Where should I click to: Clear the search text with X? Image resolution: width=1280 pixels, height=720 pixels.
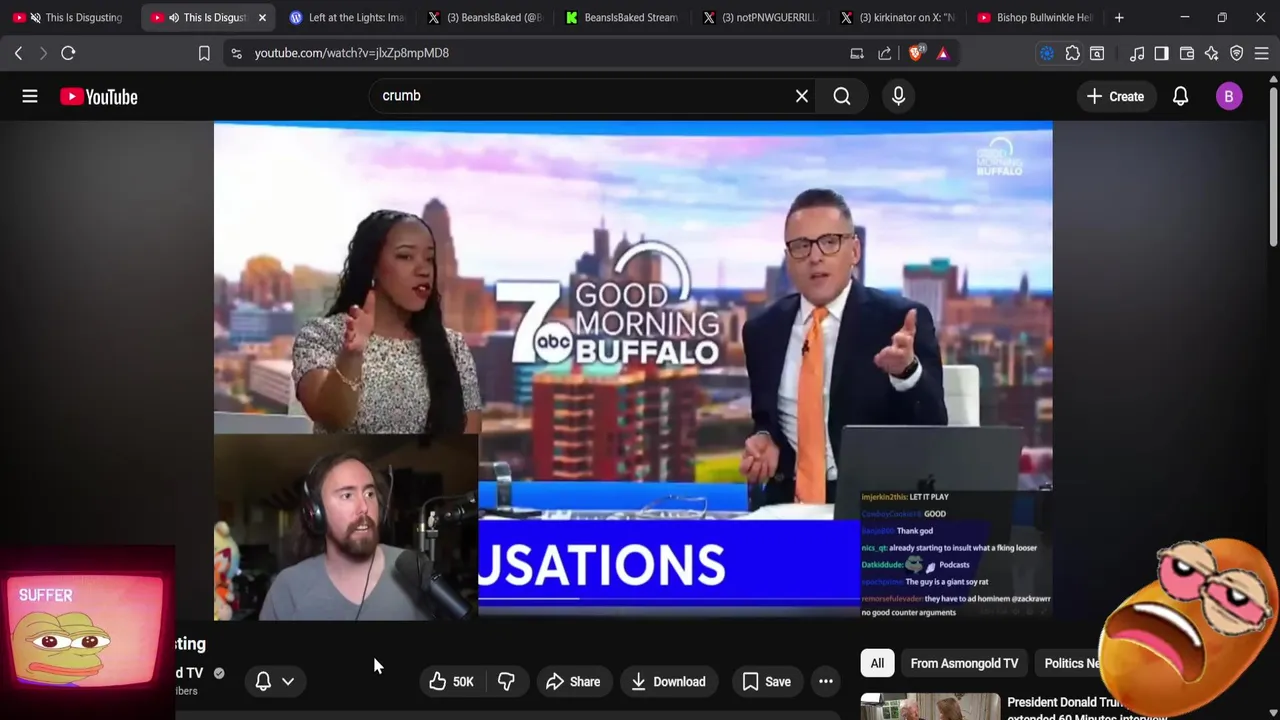pyautogui.click(x=801, y=96)
